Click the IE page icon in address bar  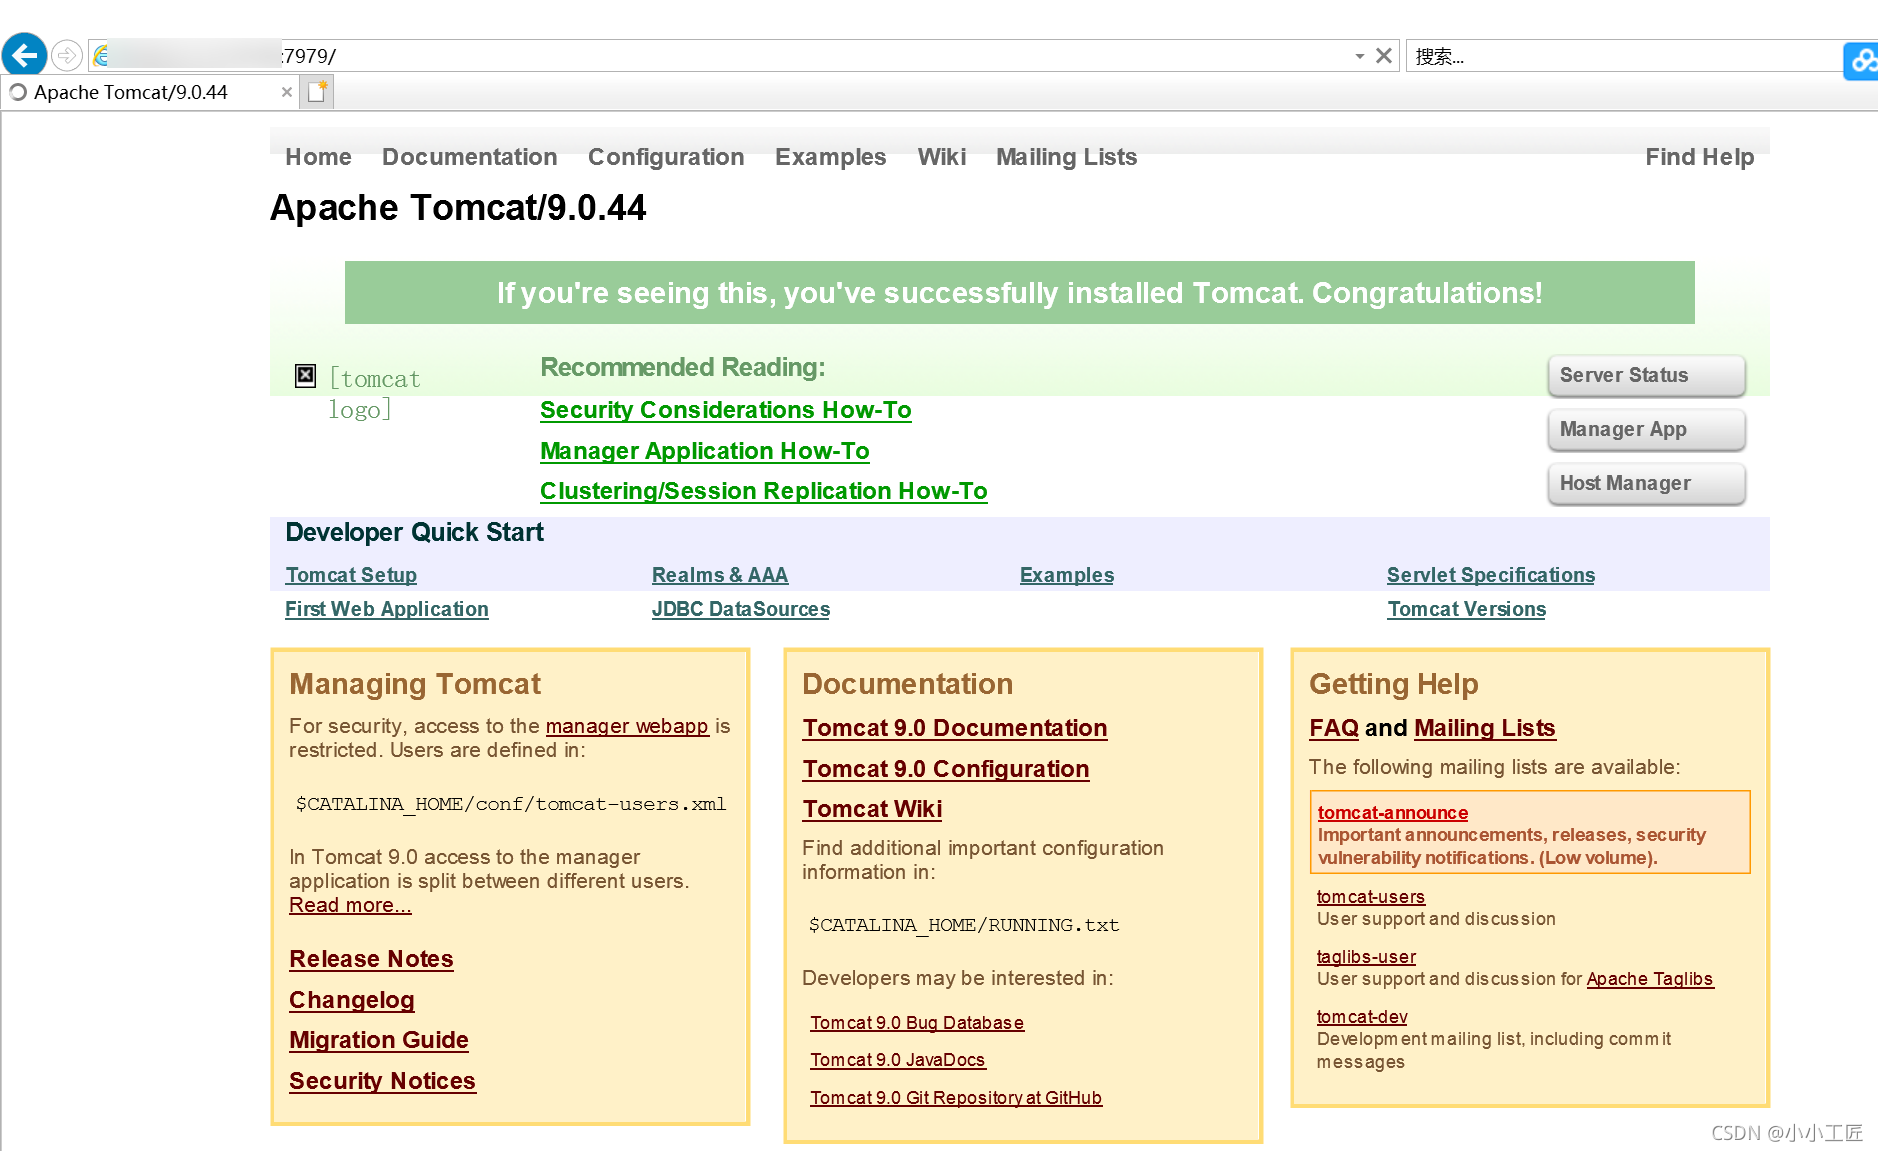pyautogui.click(x=101, y=56)
